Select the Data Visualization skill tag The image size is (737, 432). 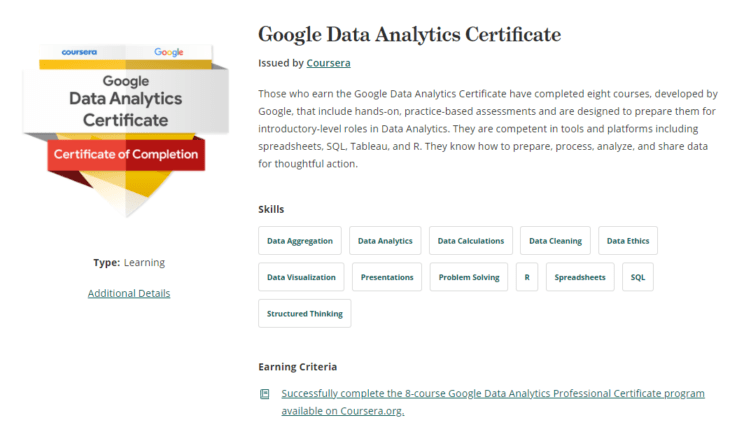point(301,277)
